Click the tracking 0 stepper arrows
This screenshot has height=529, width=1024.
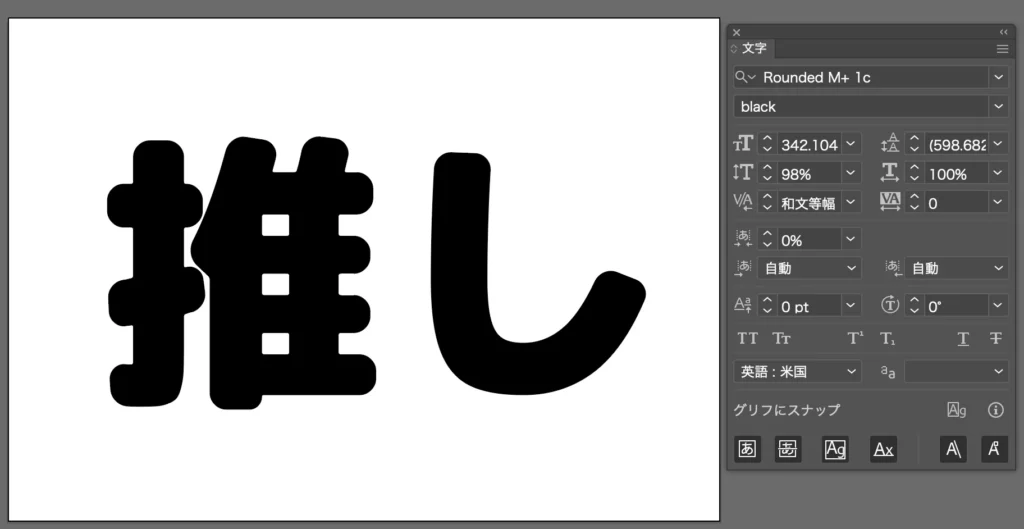click(x=914, y=202)
